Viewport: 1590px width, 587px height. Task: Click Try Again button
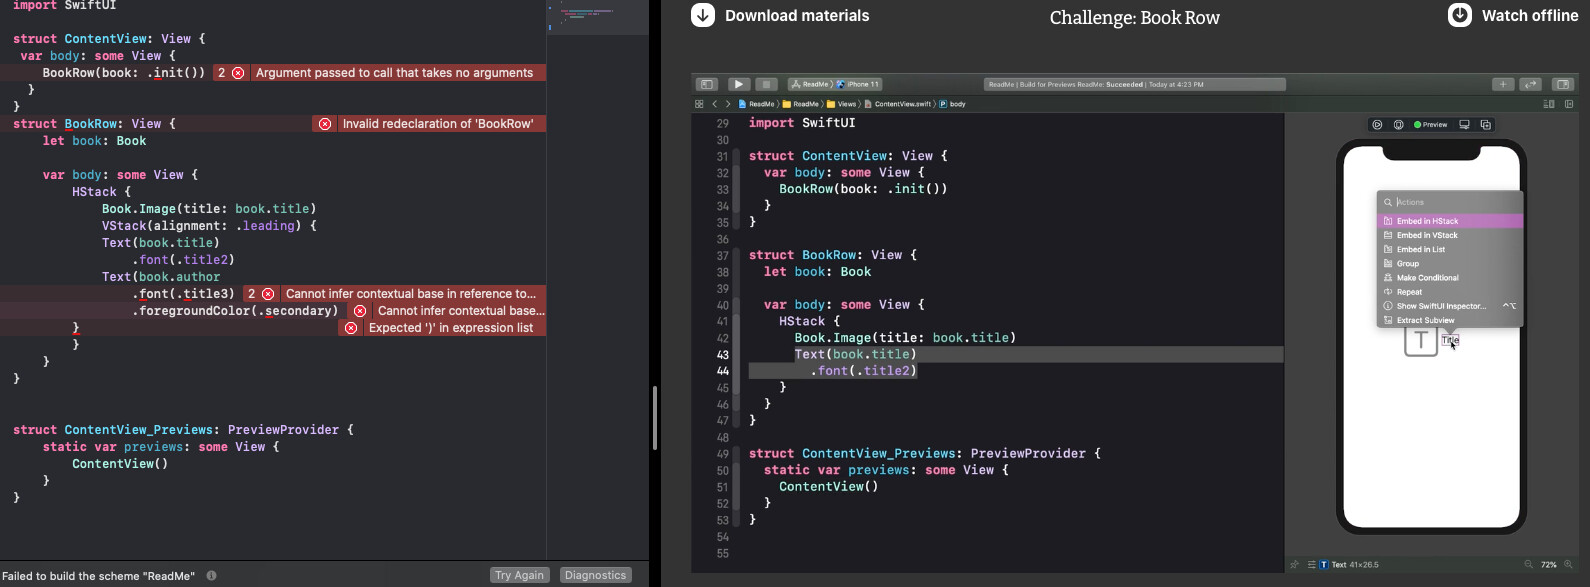(520, 575)
